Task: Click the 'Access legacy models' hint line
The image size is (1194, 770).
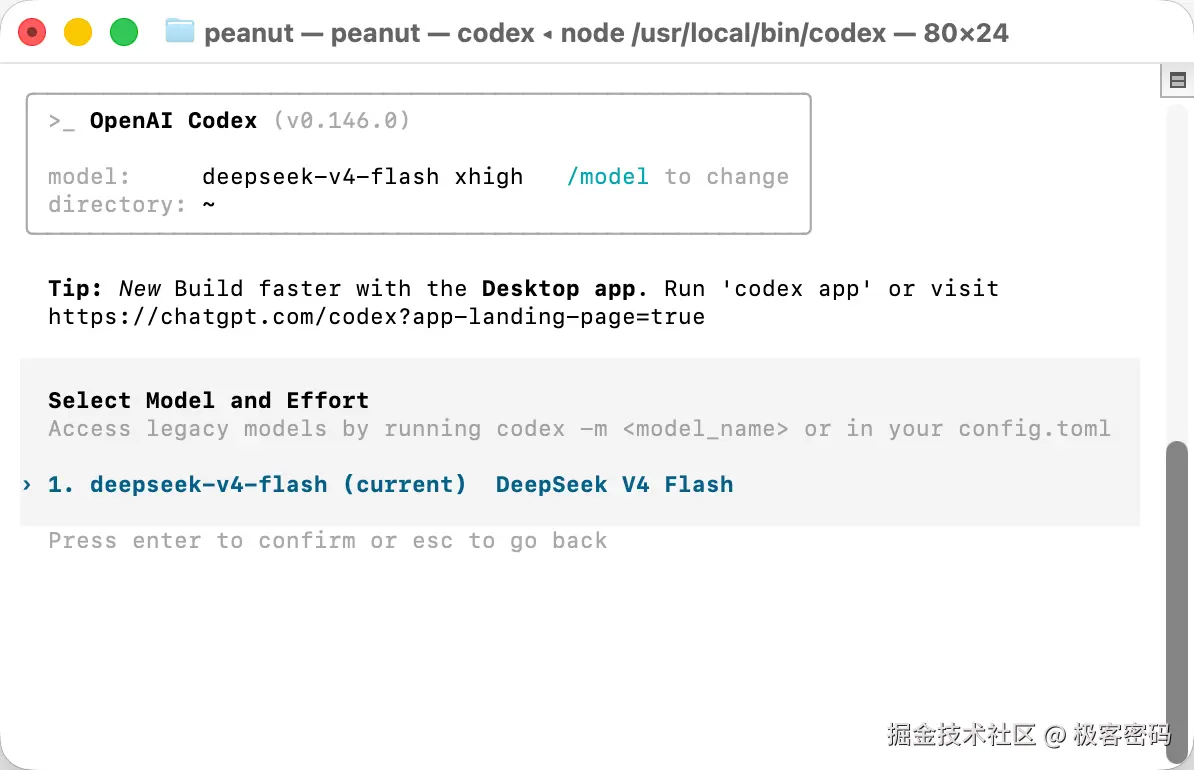Action: pos(579,429)
